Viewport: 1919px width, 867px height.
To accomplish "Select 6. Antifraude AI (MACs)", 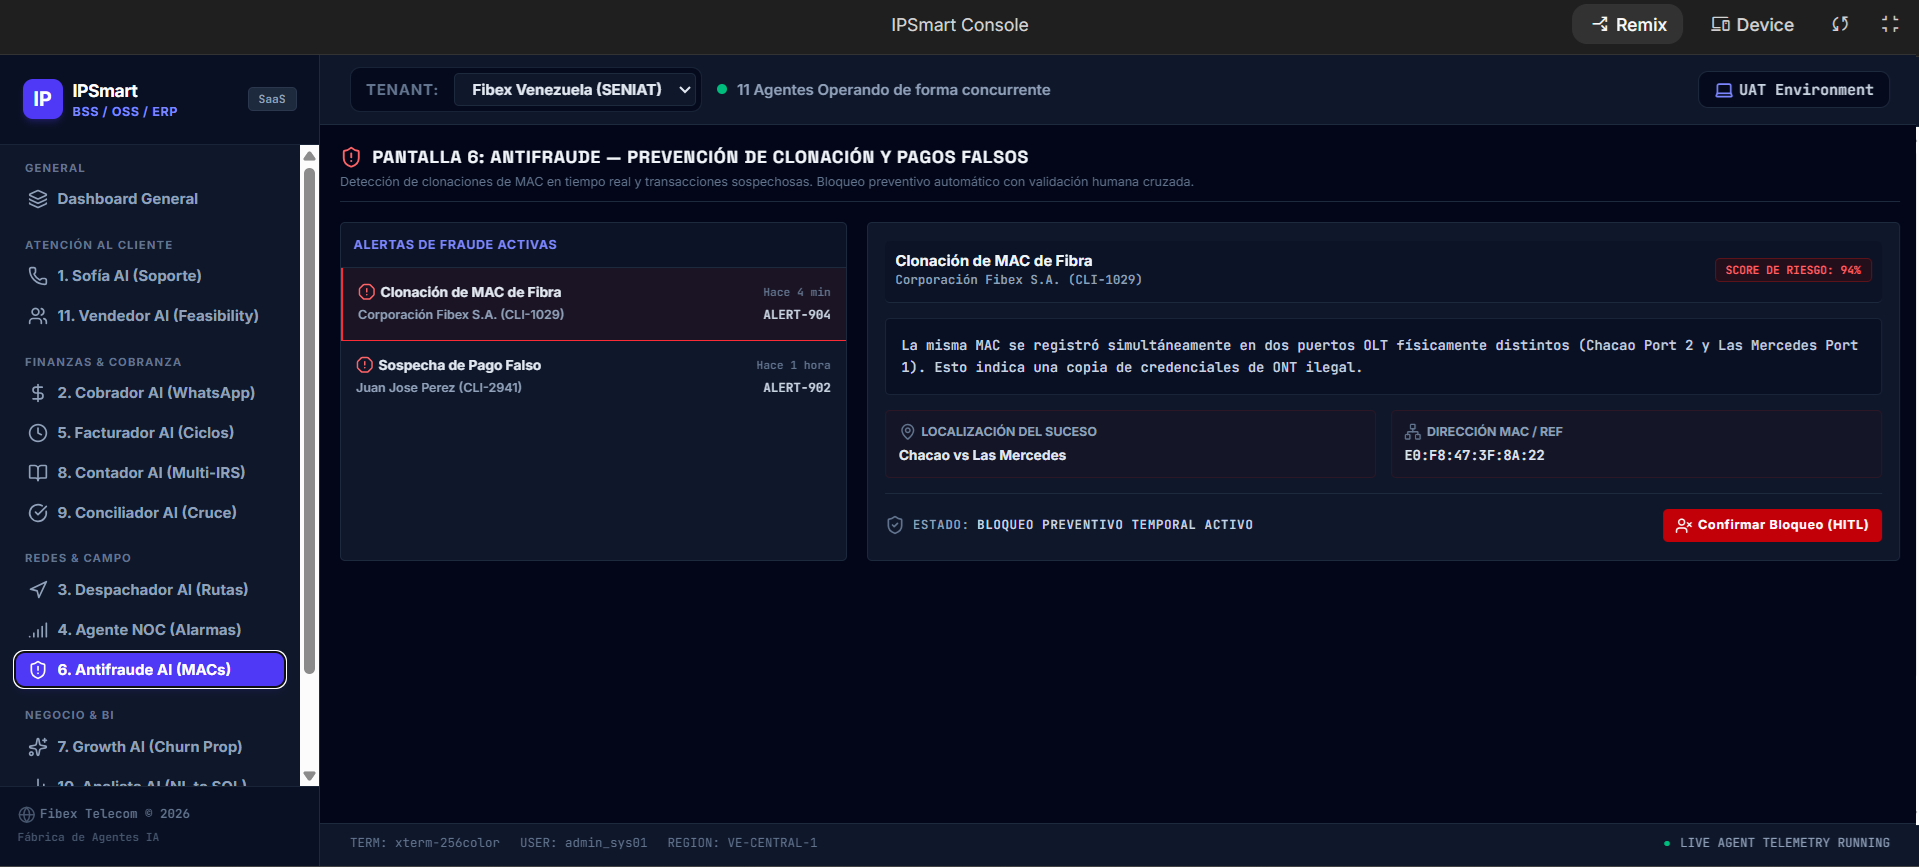I will point(150,670).
